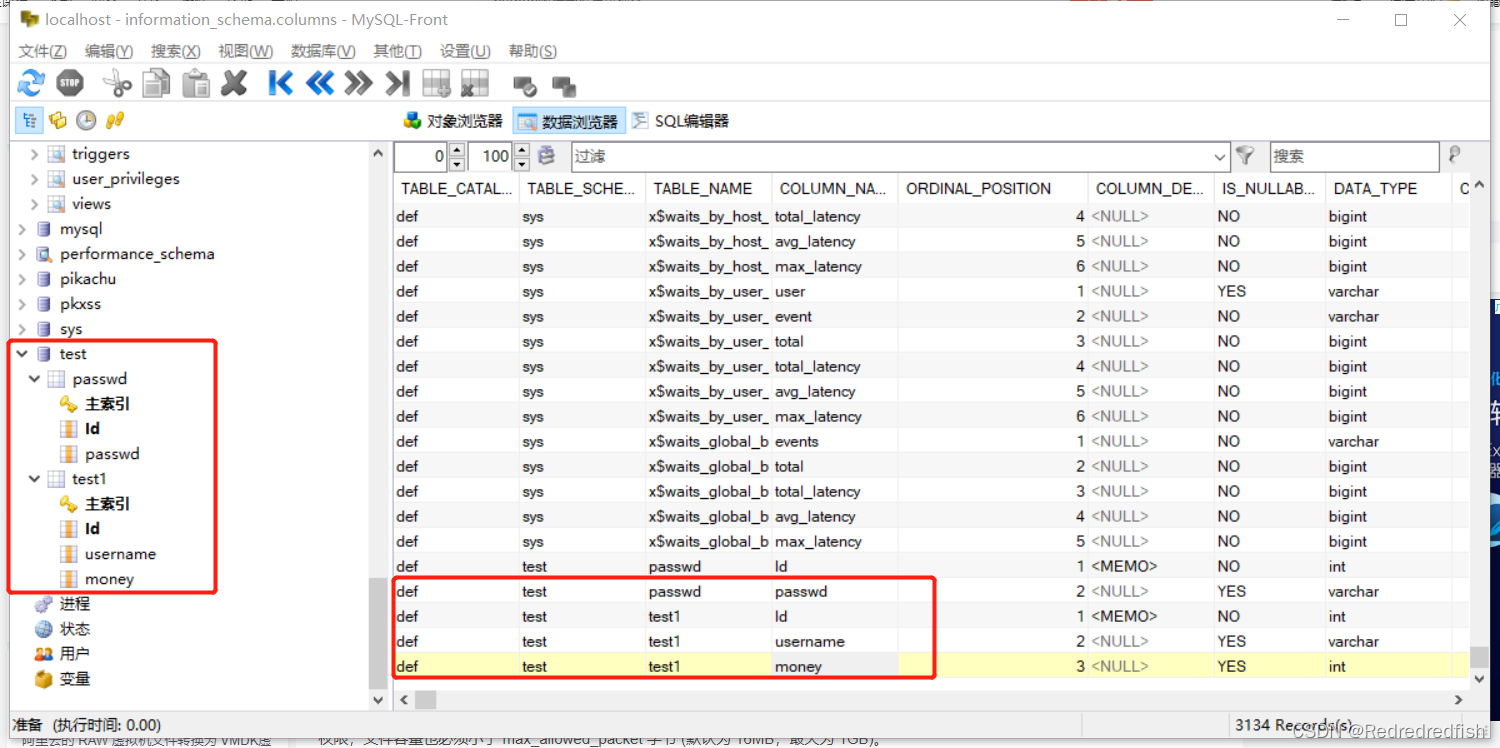Image resolution: width=1500 pixels, height=748 pixels.
Task: Click the Paste clipboard icon
Action: [195, 83]
